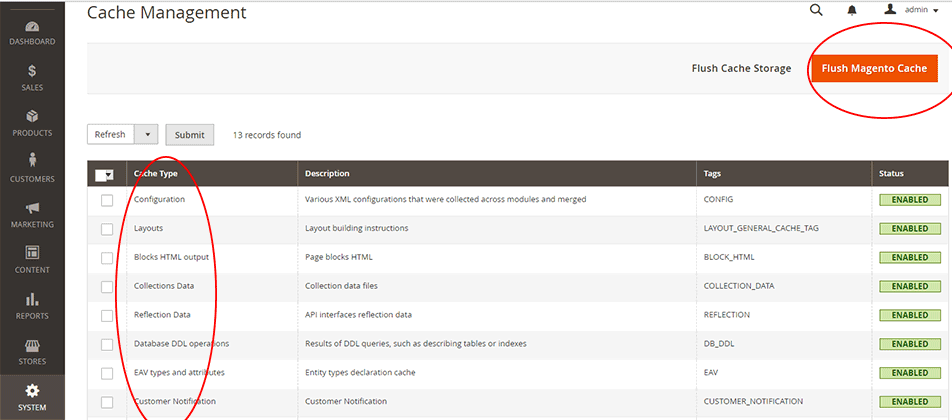This screenshot has width=952, height=420.
Task: Click the Configuration cache type name
Action: coord(159,199)
